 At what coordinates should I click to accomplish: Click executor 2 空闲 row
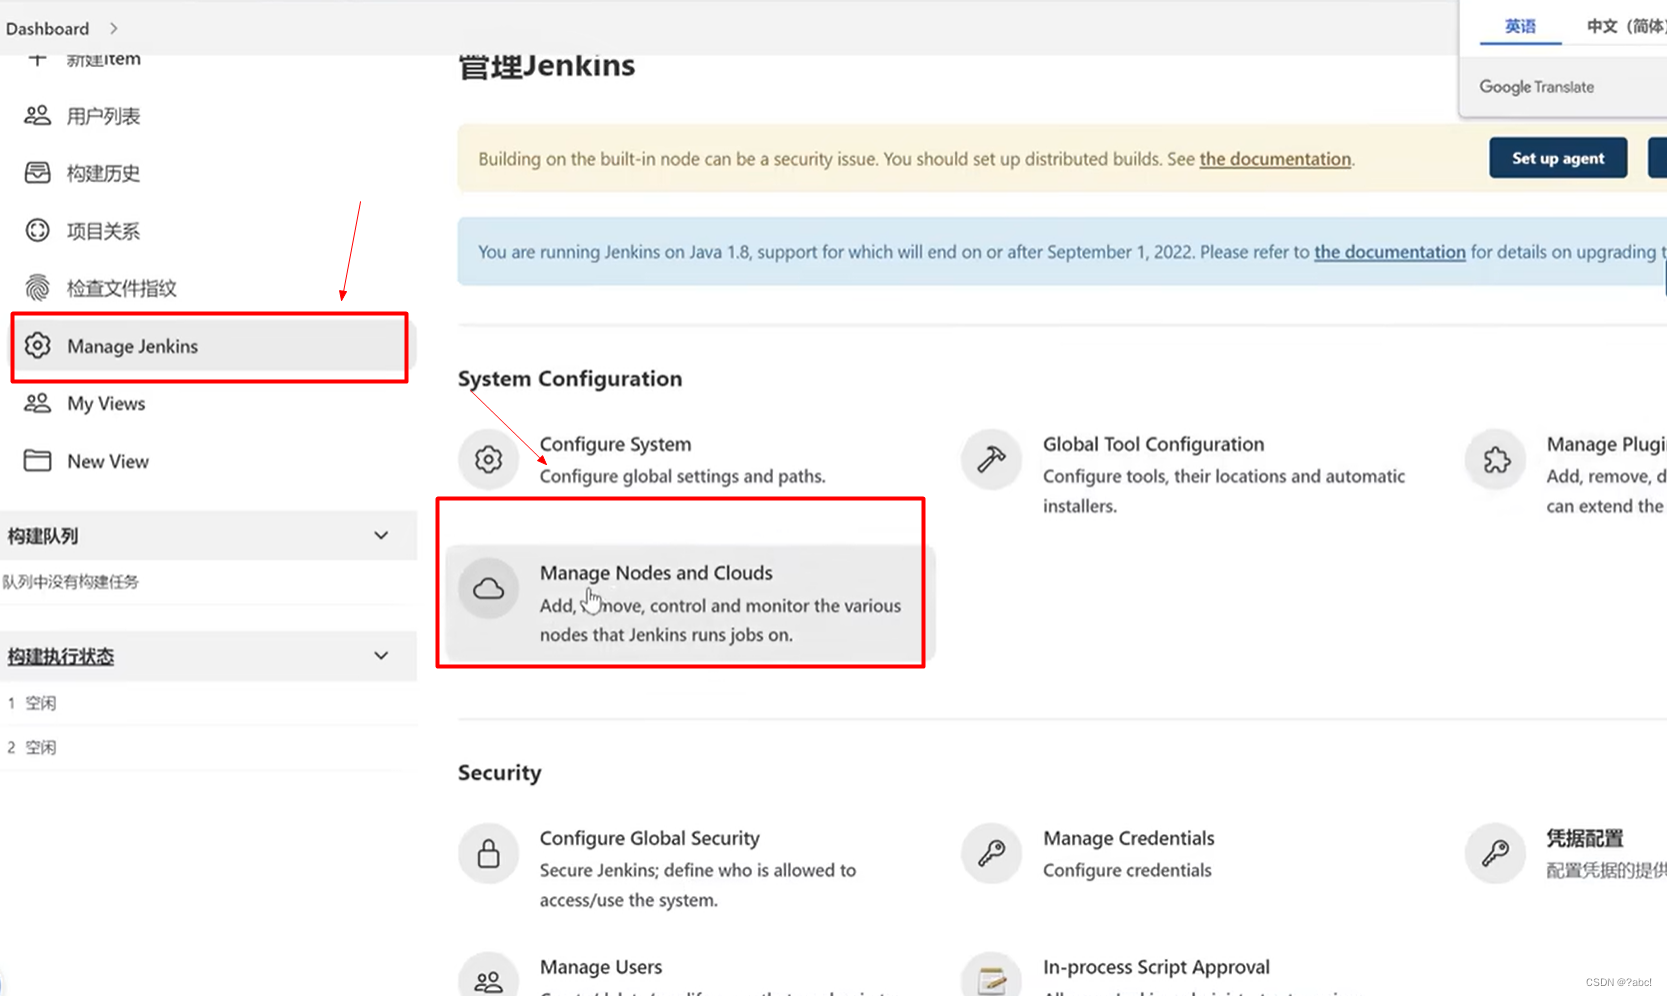208,747
